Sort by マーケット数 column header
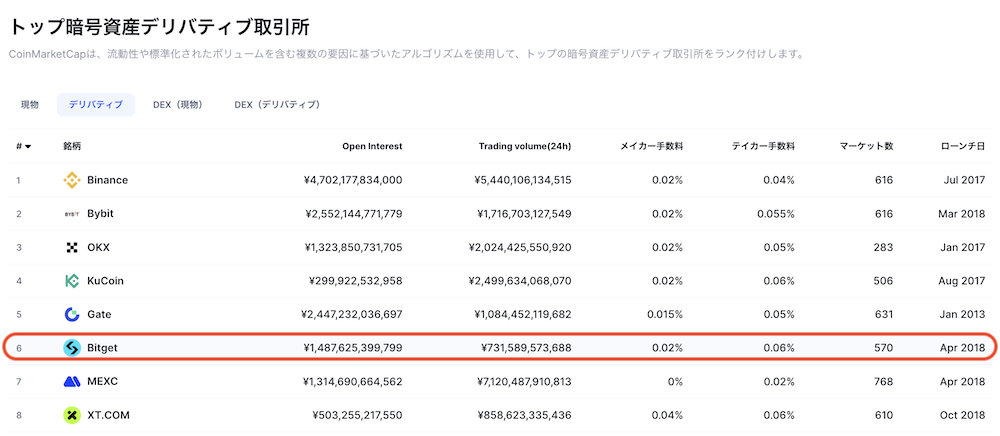 [x=866, y=146]
